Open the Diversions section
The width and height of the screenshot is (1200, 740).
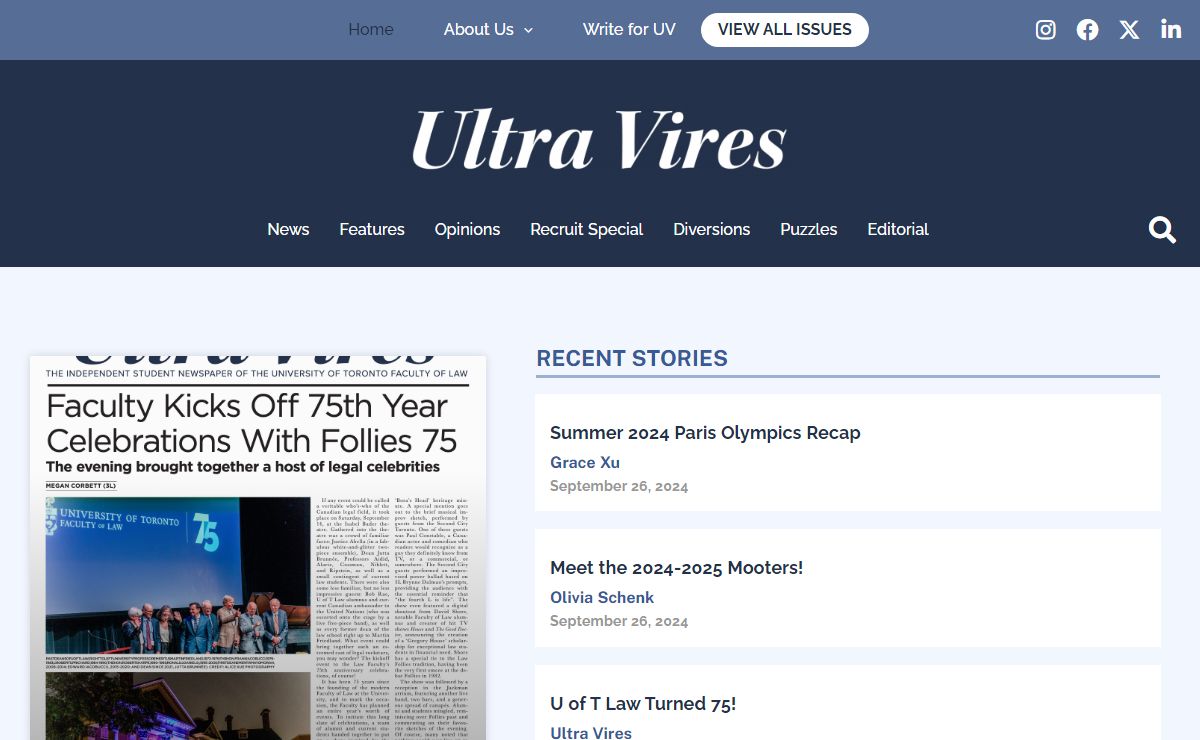tap(712, 229)
